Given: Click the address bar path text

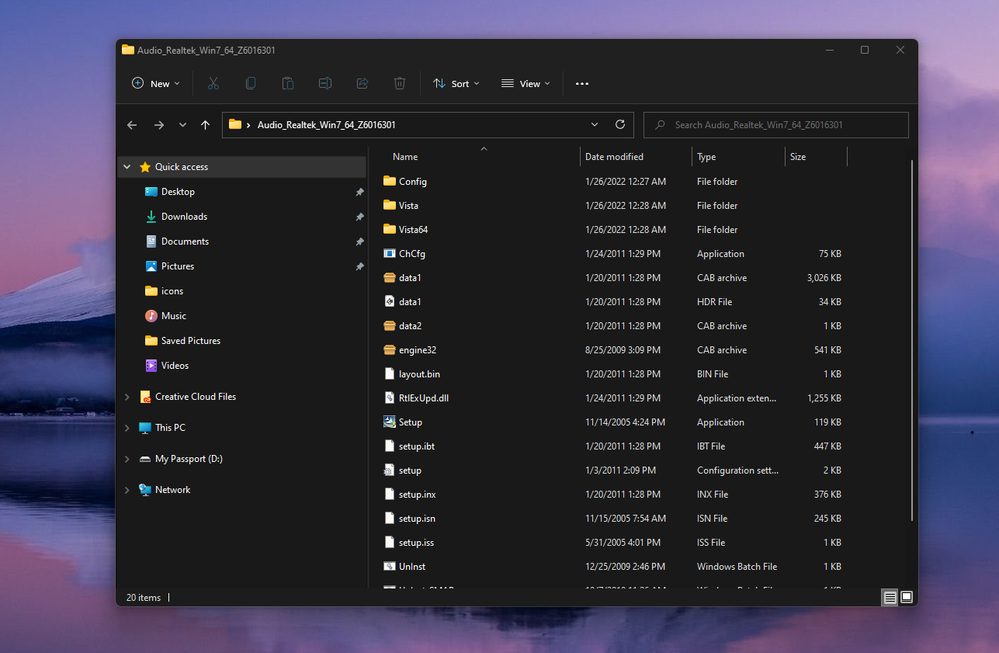Looking at the screenshot, I should 326,125.
